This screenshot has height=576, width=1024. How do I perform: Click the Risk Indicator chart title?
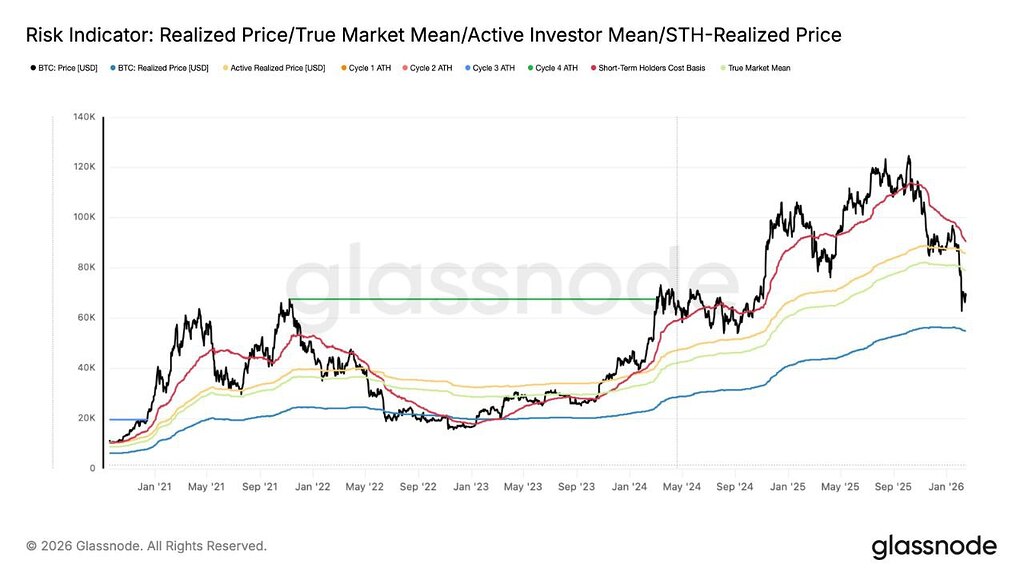click(x=433, y=35)
